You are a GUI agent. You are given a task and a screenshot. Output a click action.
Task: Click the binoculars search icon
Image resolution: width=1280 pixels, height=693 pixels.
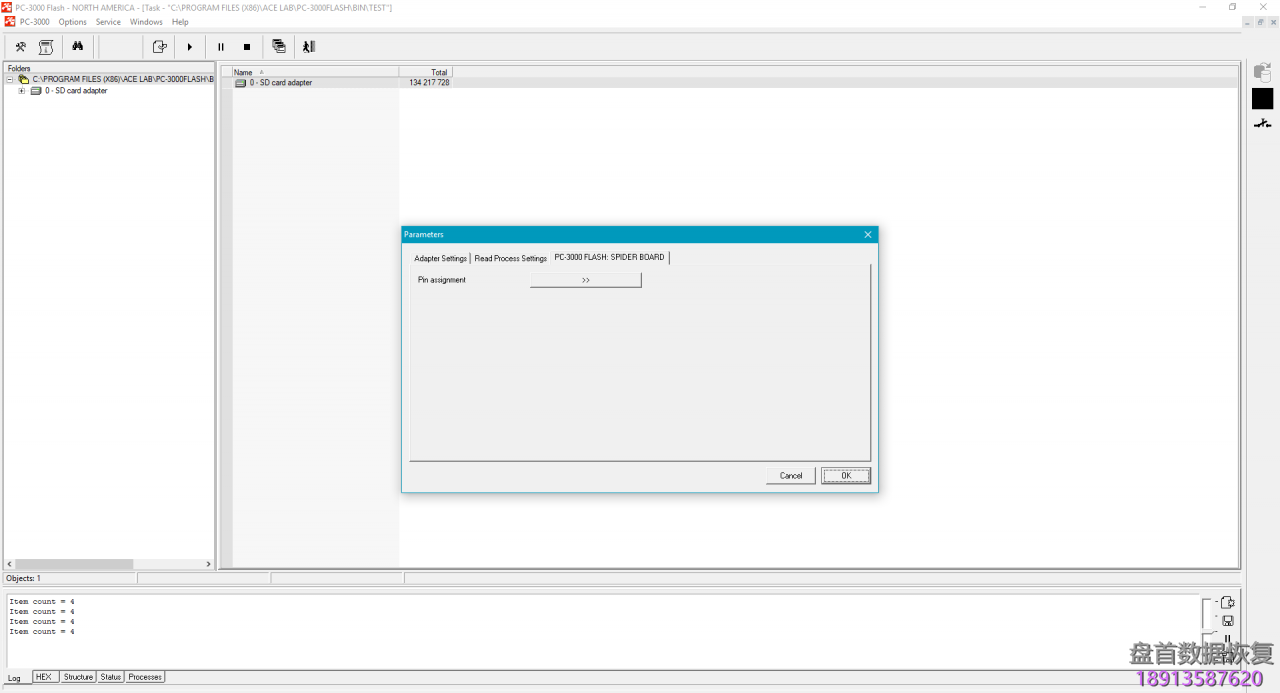click(x=77, y=47)
